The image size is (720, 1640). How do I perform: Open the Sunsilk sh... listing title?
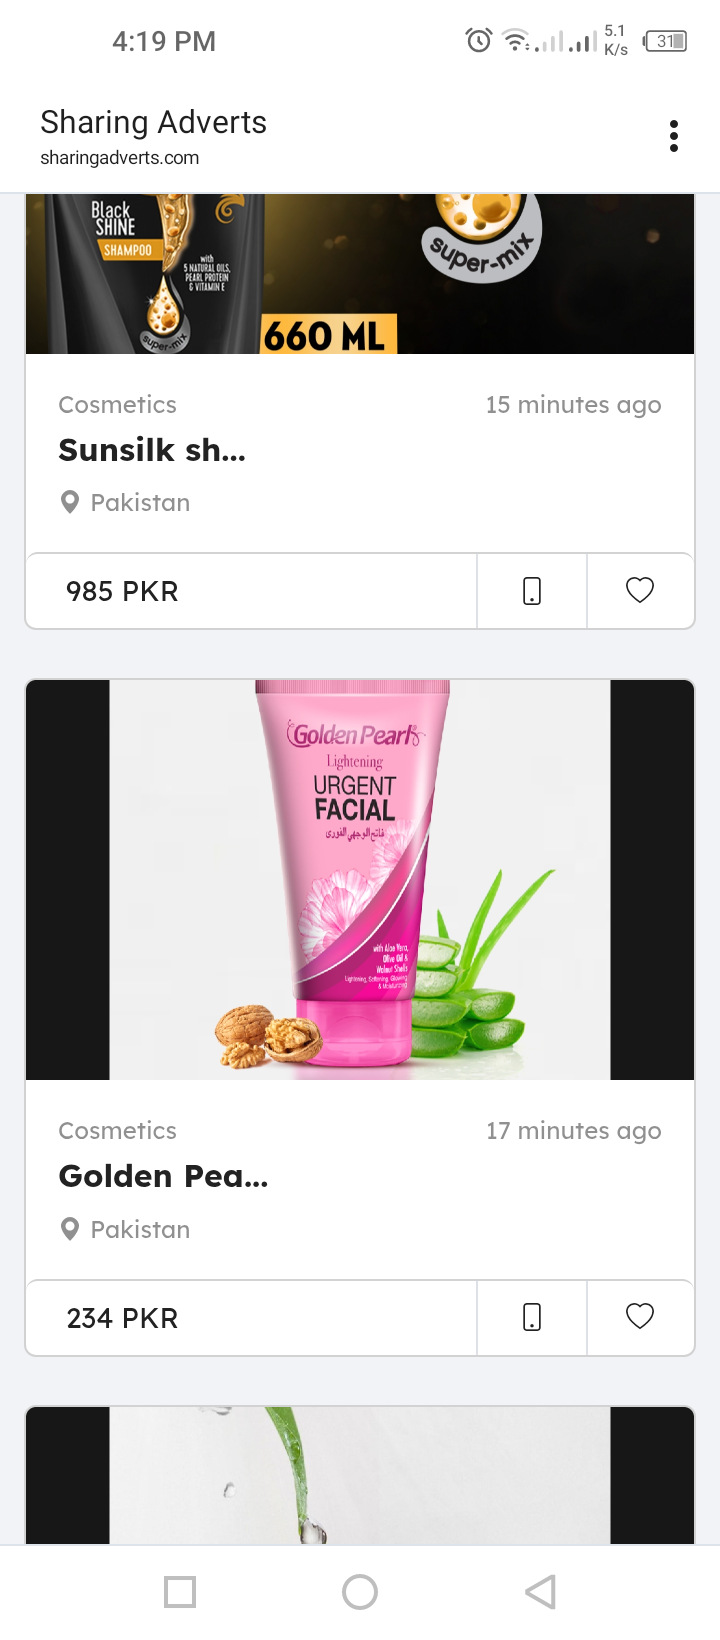click(152, 450)
